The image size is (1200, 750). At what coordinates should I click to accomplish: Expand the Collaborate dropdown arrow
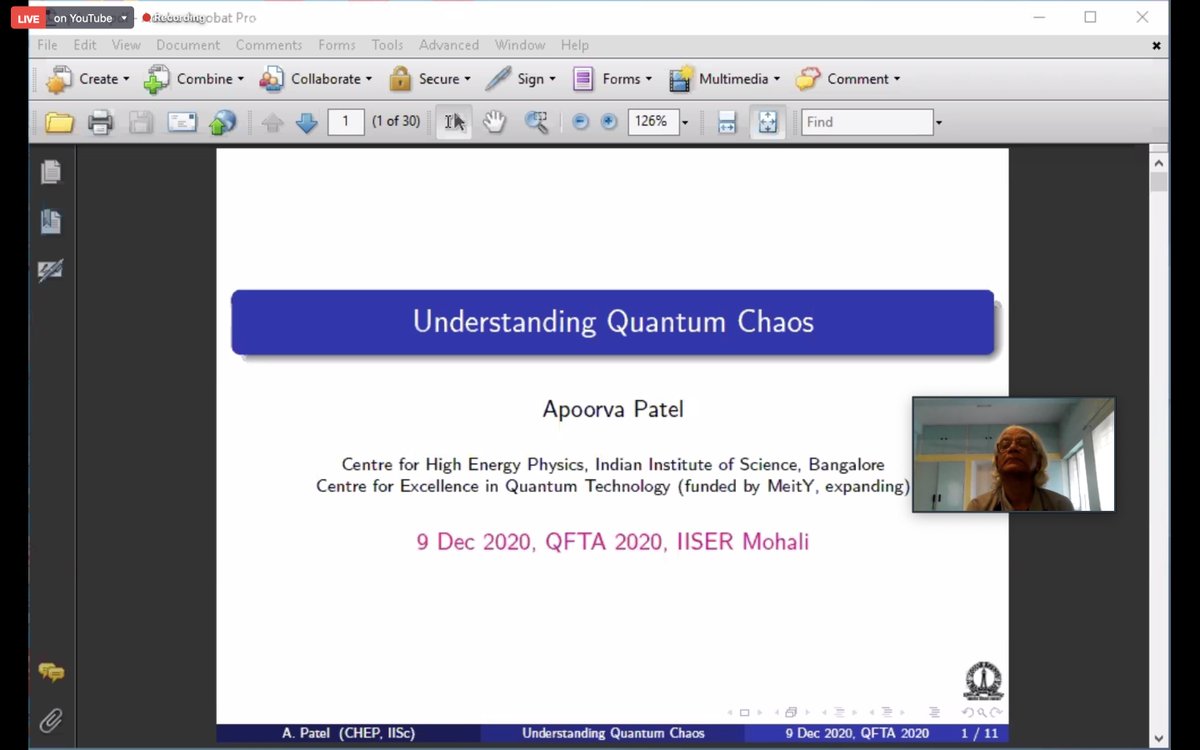coord(369,79)
